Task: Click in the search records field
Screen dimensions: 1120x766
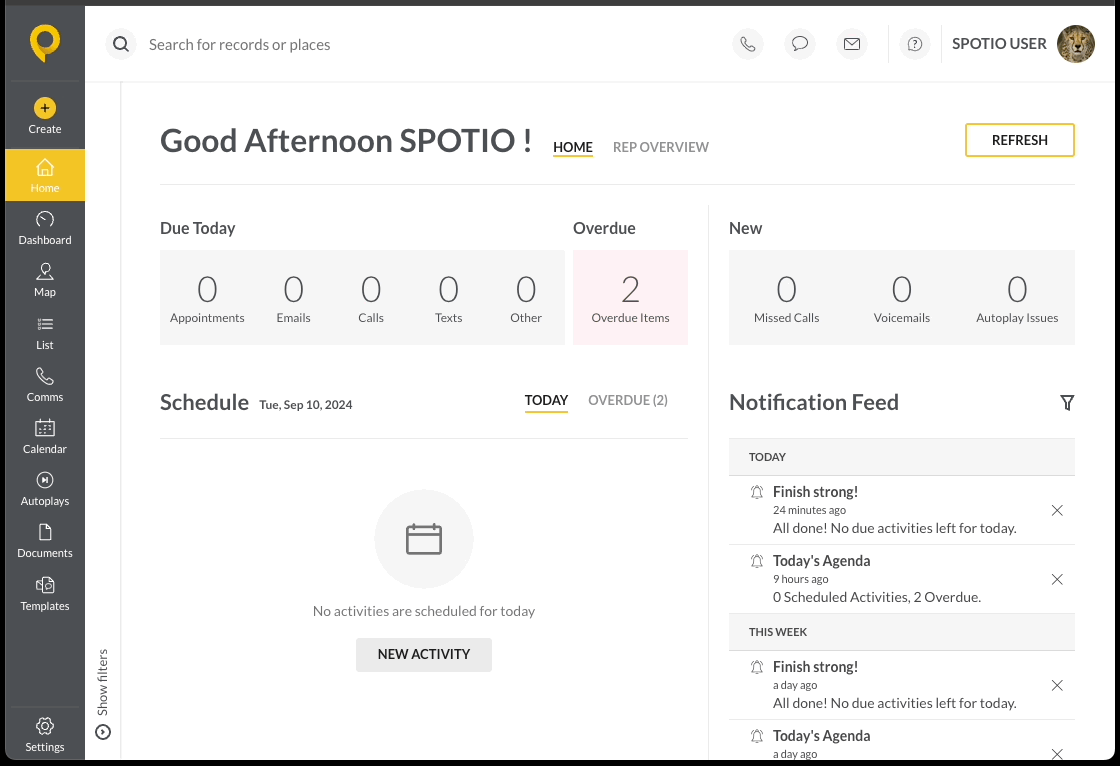Action: (239, 45)
